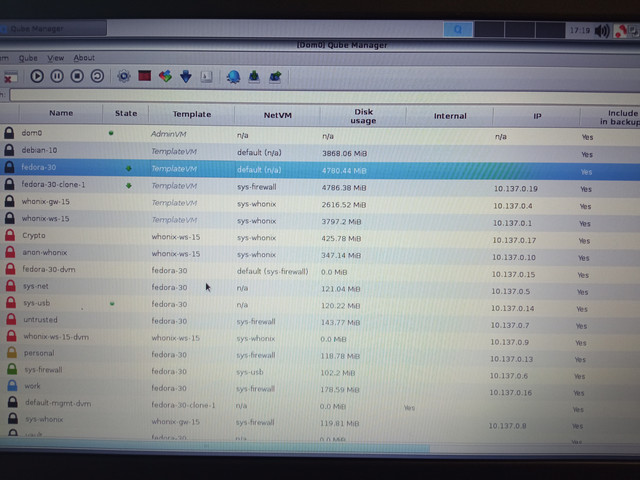This screenshot has width=640, height=480.
Task: Click the search input field
Action: coord(324,96)
